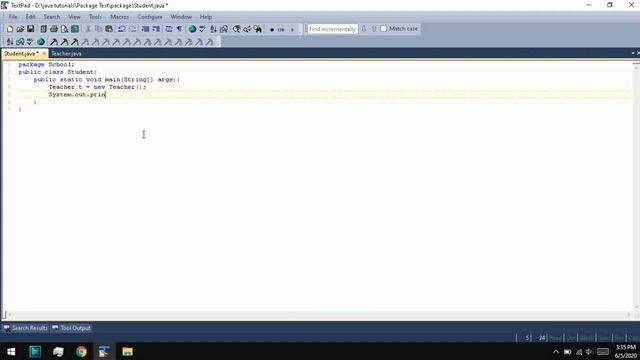
Task: Close the Student.java tab with its x
Action: pyautogui.click(x=44, y=53)
